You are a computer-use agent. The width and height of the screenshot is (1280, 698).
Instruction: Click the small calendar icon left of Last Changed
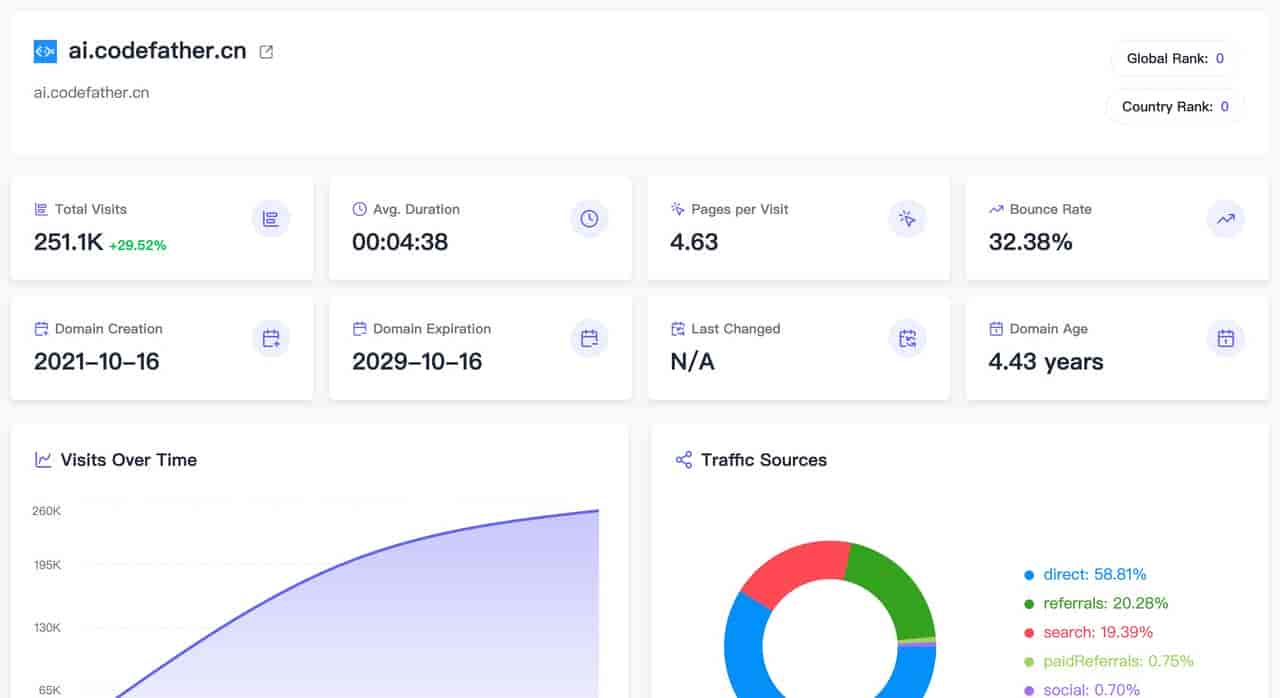coord(677,328)
